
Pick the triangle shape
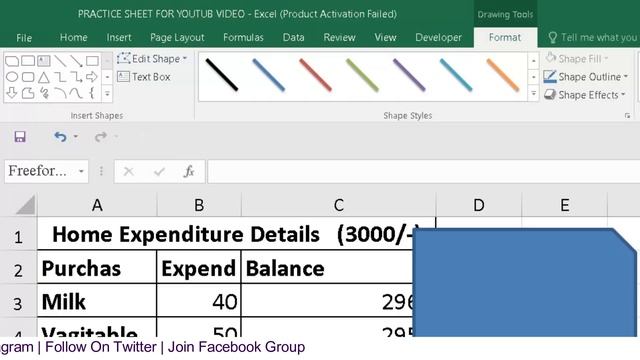click(x=44, y=77)
